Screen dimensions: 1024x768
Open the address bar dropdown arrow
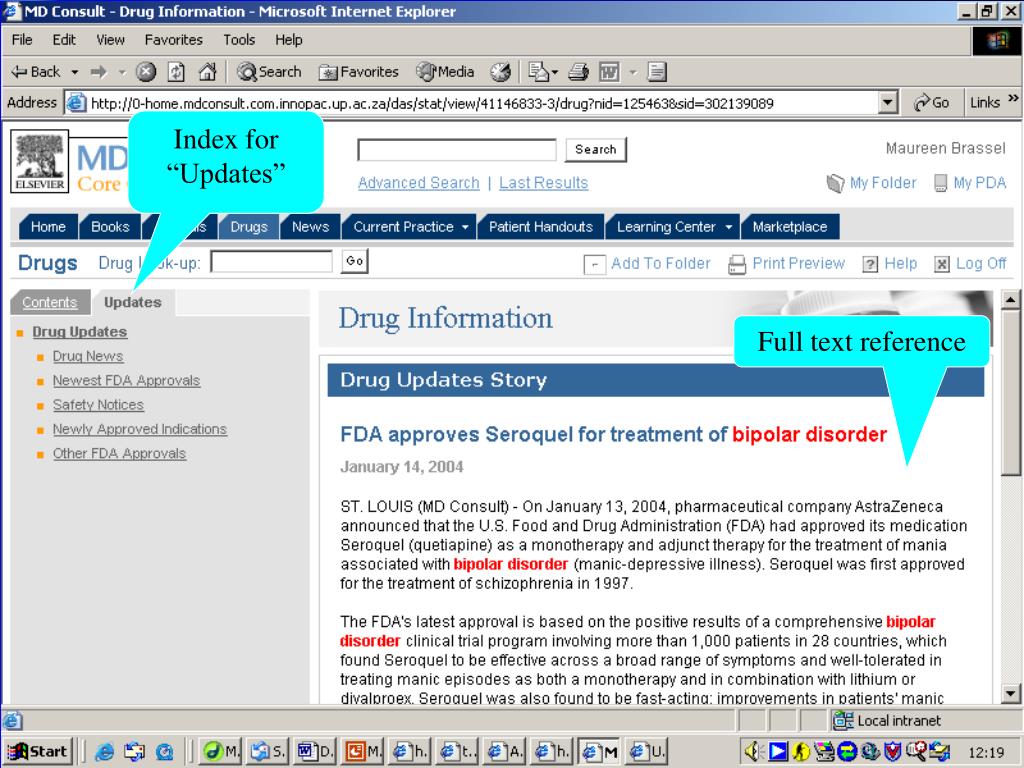point(888,103)
